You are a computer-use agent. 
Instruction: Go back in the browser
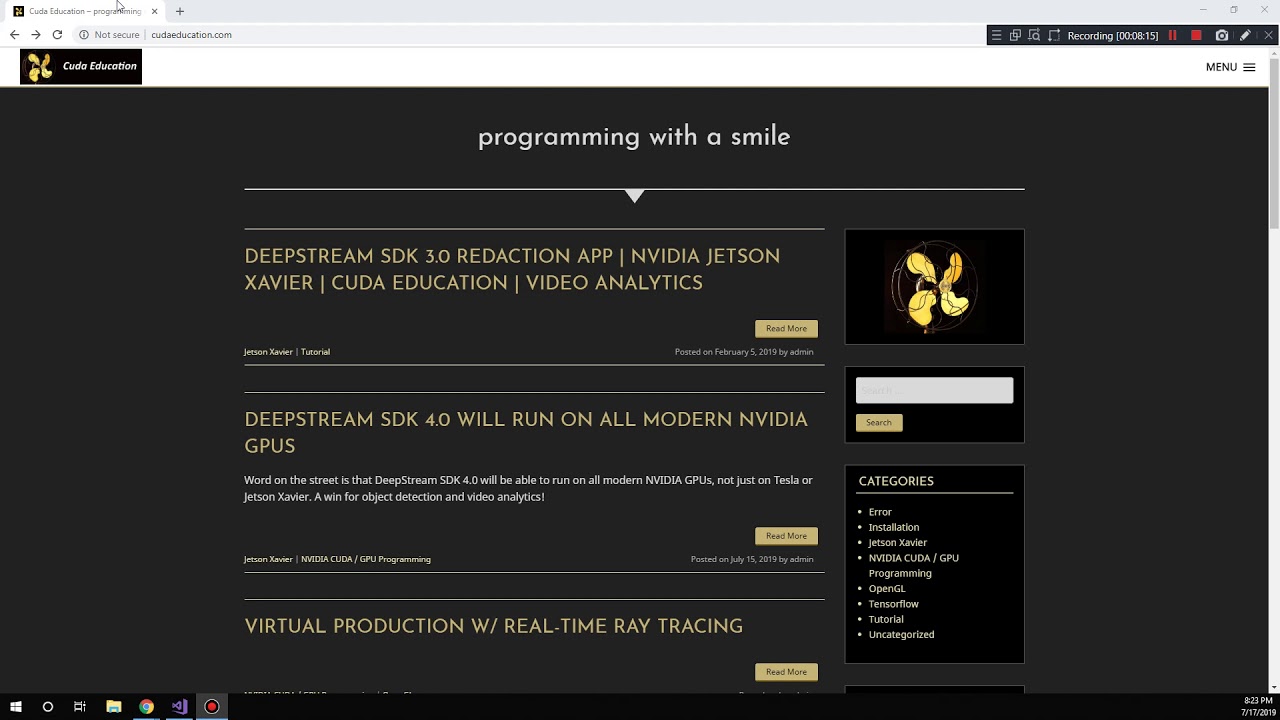point(14,35)
